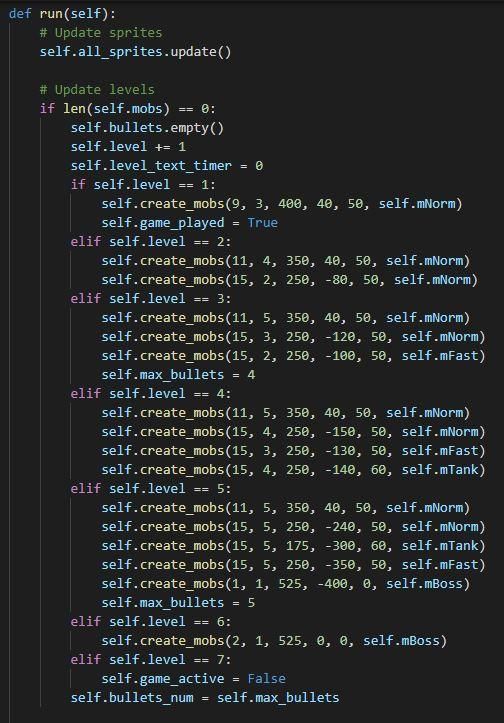Click the 'elif self.level == 5:' line
This screenshot has width=504, height=723.
point(151,488)
